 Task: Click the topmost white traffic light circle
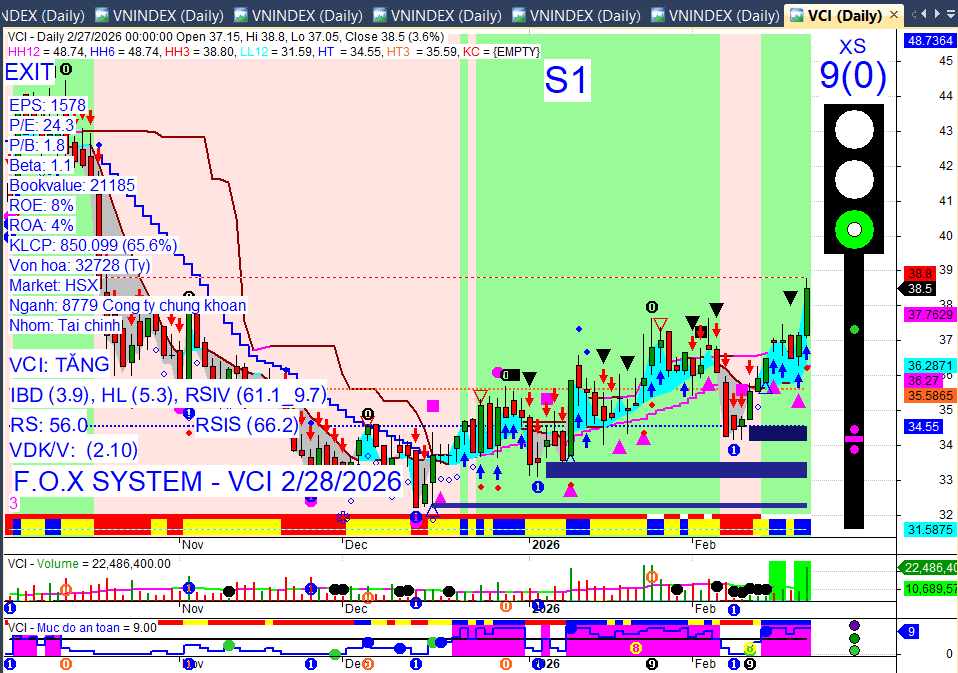(x=854, y=129)
